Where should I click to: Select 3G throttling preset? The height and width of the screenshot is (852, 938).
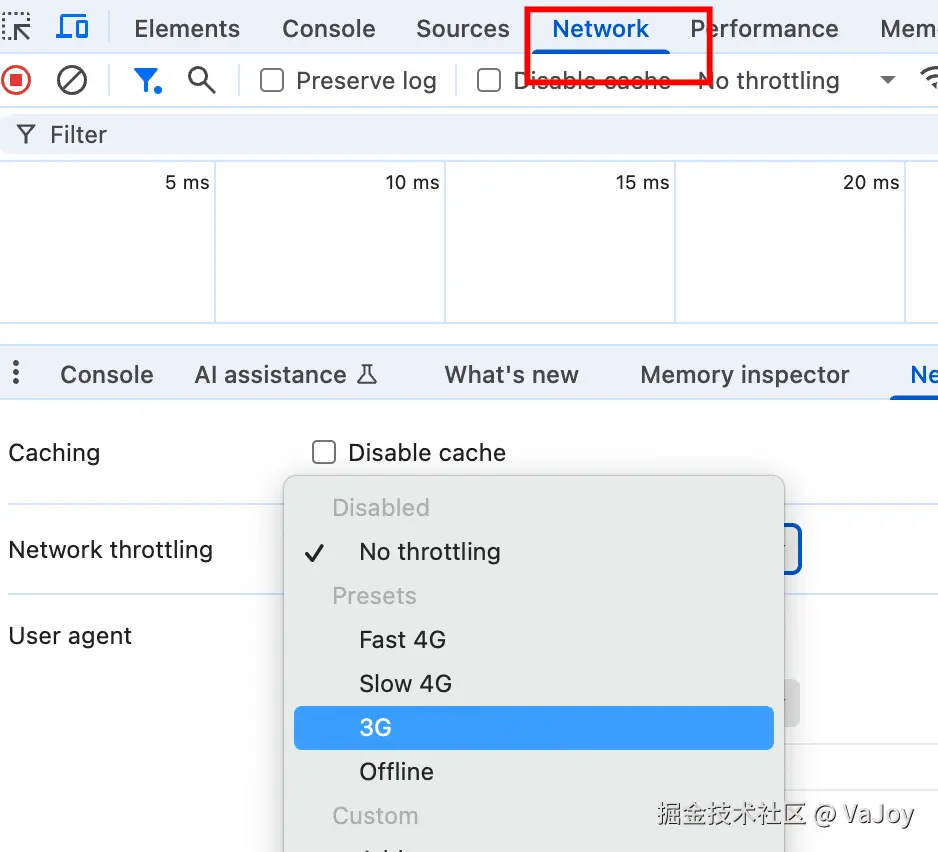pos(376,728)
